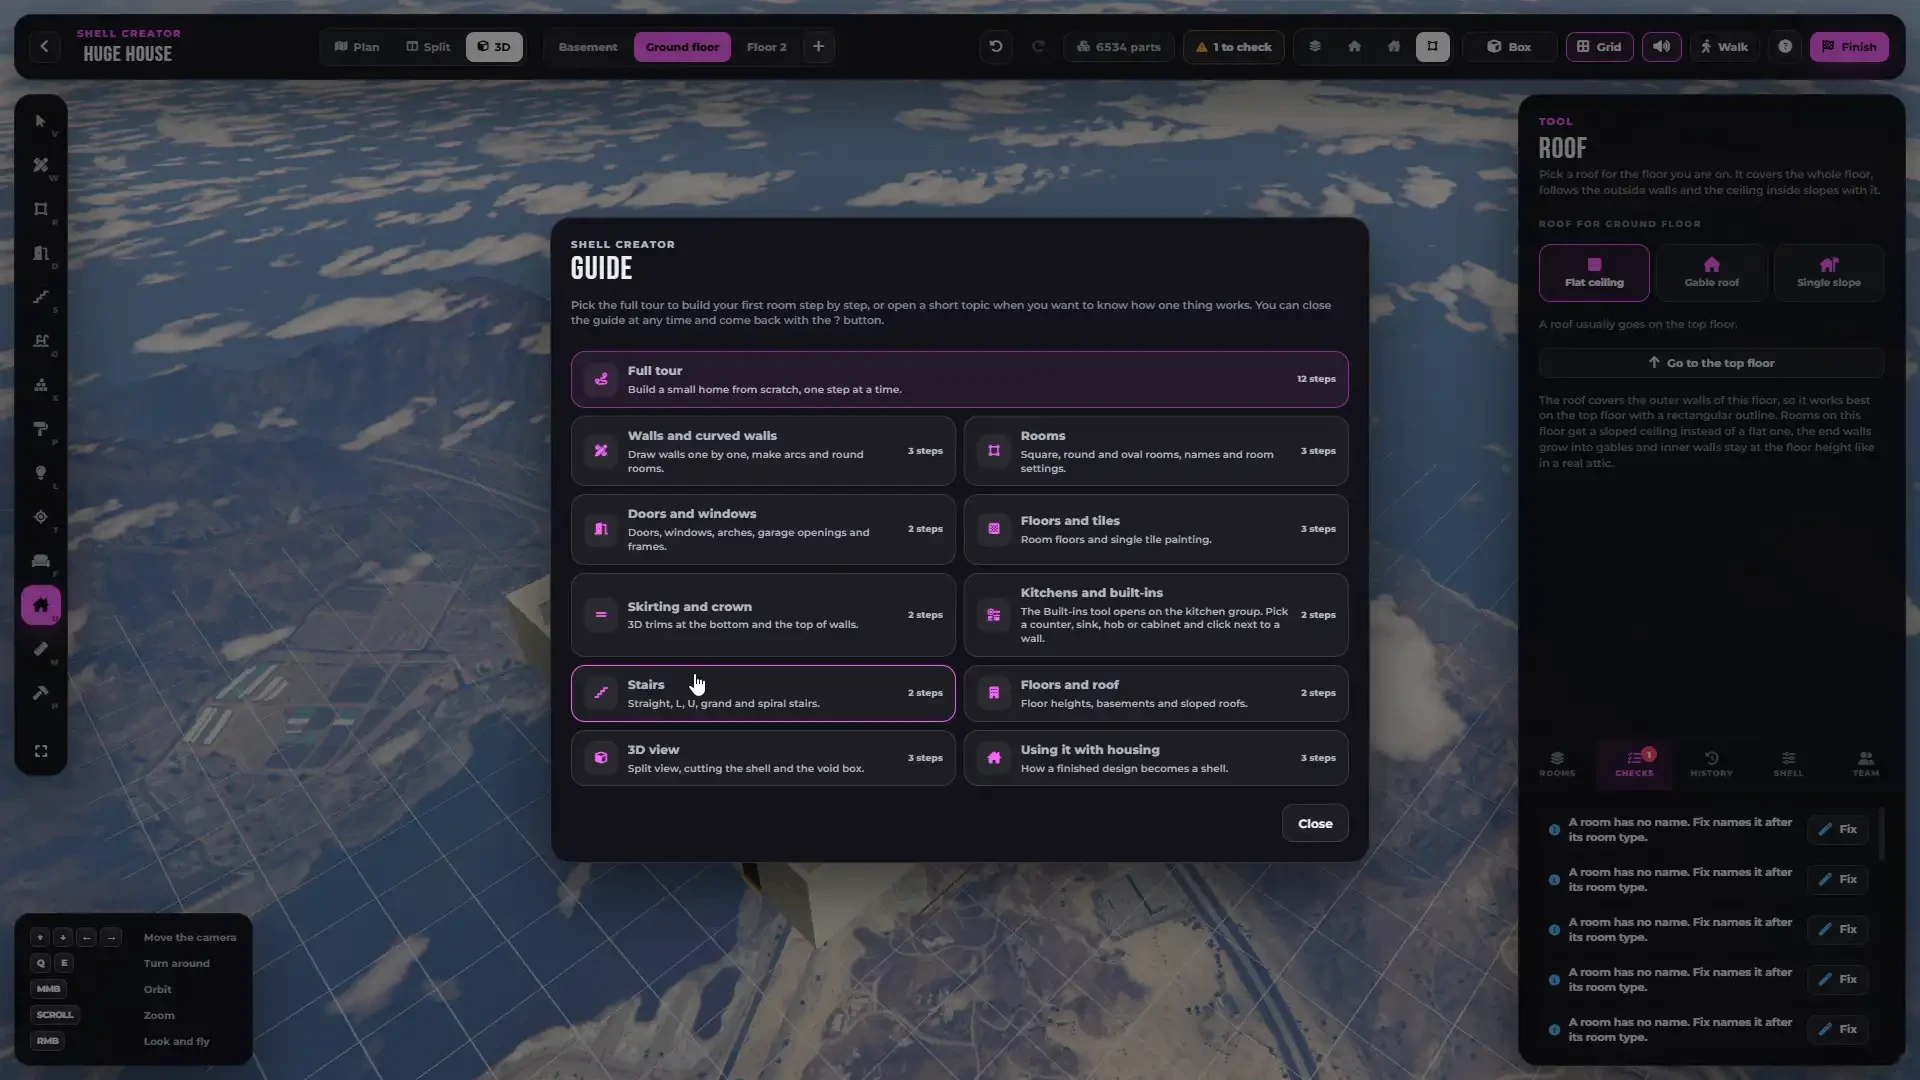Image resolution: width=1920 pixels, height=1080 pixels.
Task: Select the light bulb tool
Action: [x=41, y=473]
